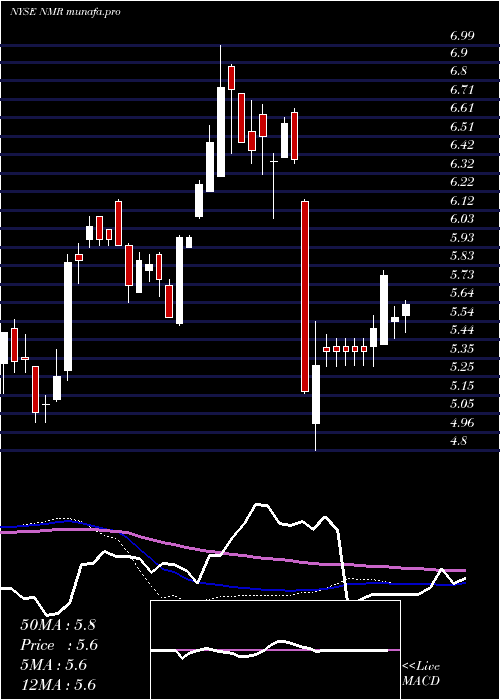The width and height of the screenshot is (500, 700).
Task: Click the 6.12 price axis label
Action: [462, 201]
